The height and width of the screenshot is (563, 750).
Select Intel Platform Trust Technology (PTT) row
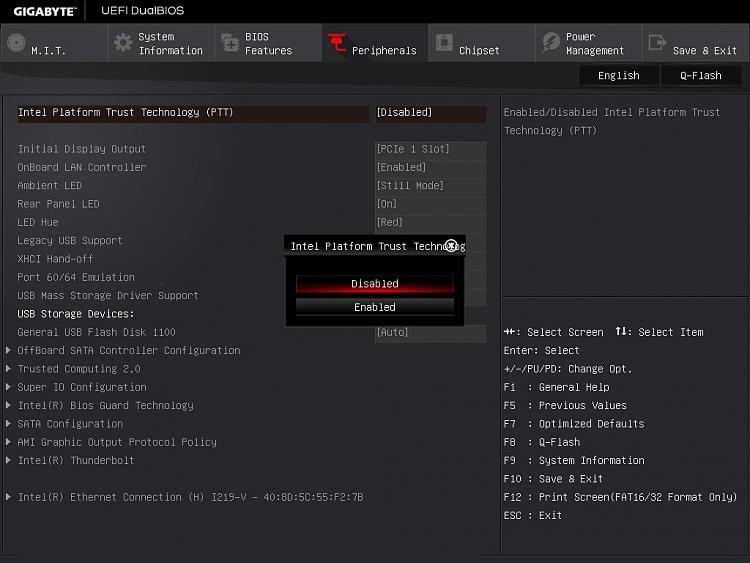(x=193, y=113)
